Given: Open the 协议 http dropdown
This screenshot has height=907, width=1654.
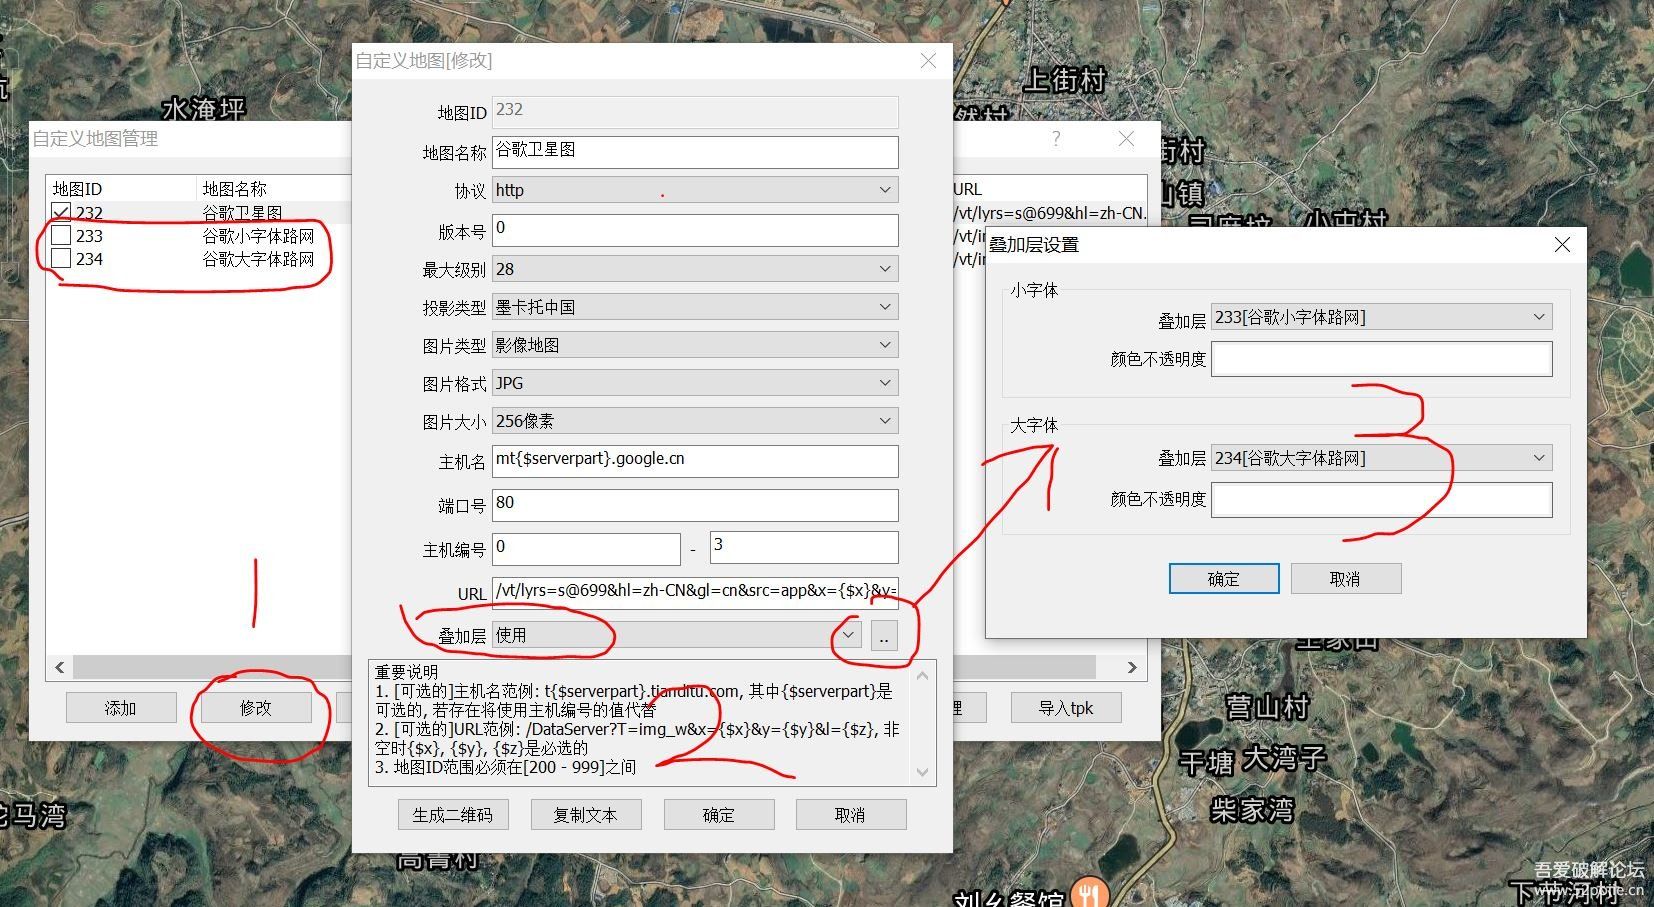Looking at the screenshot, I should (x=695, y=190).
